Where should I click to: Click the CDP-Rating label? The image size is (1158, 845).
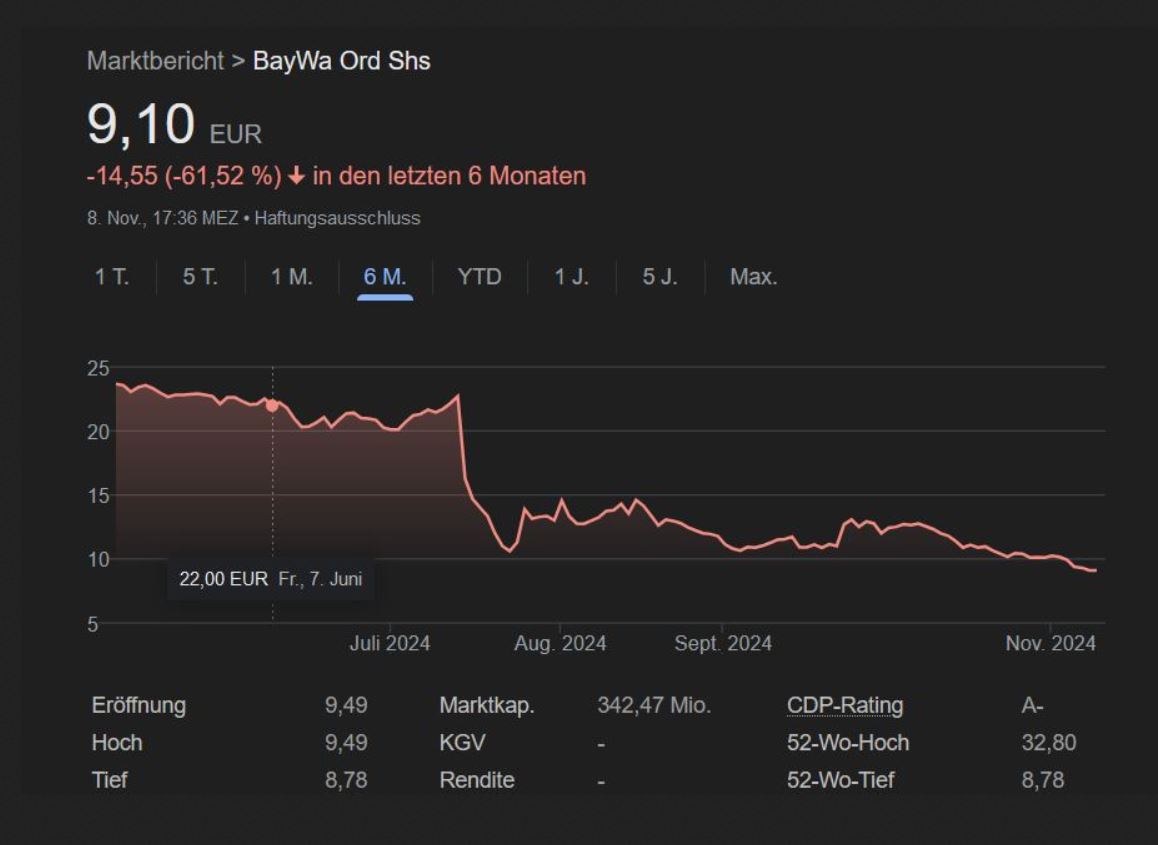845,705
